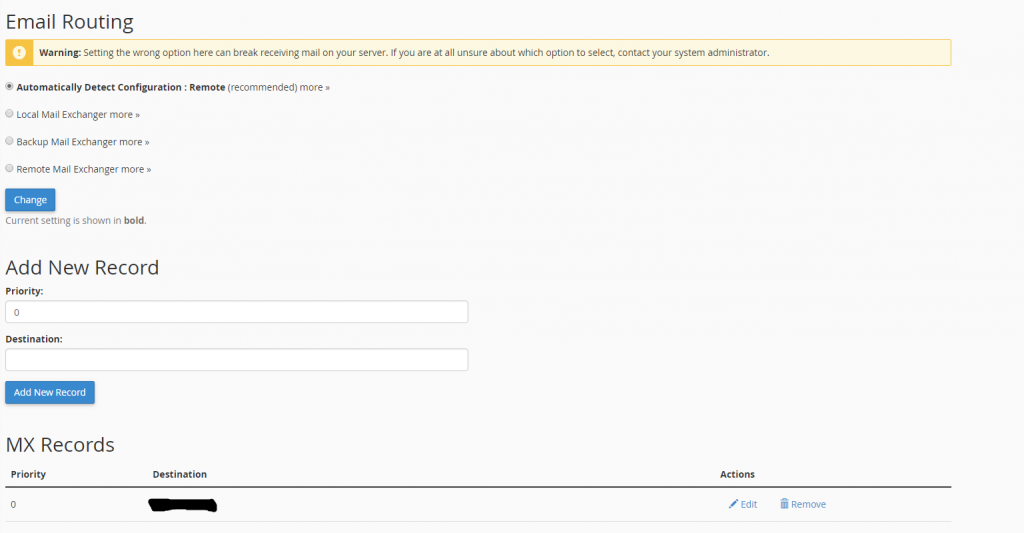
Task: Expand 'more »' for Local Mail Exchanger
Action: (x=124, y=115)
